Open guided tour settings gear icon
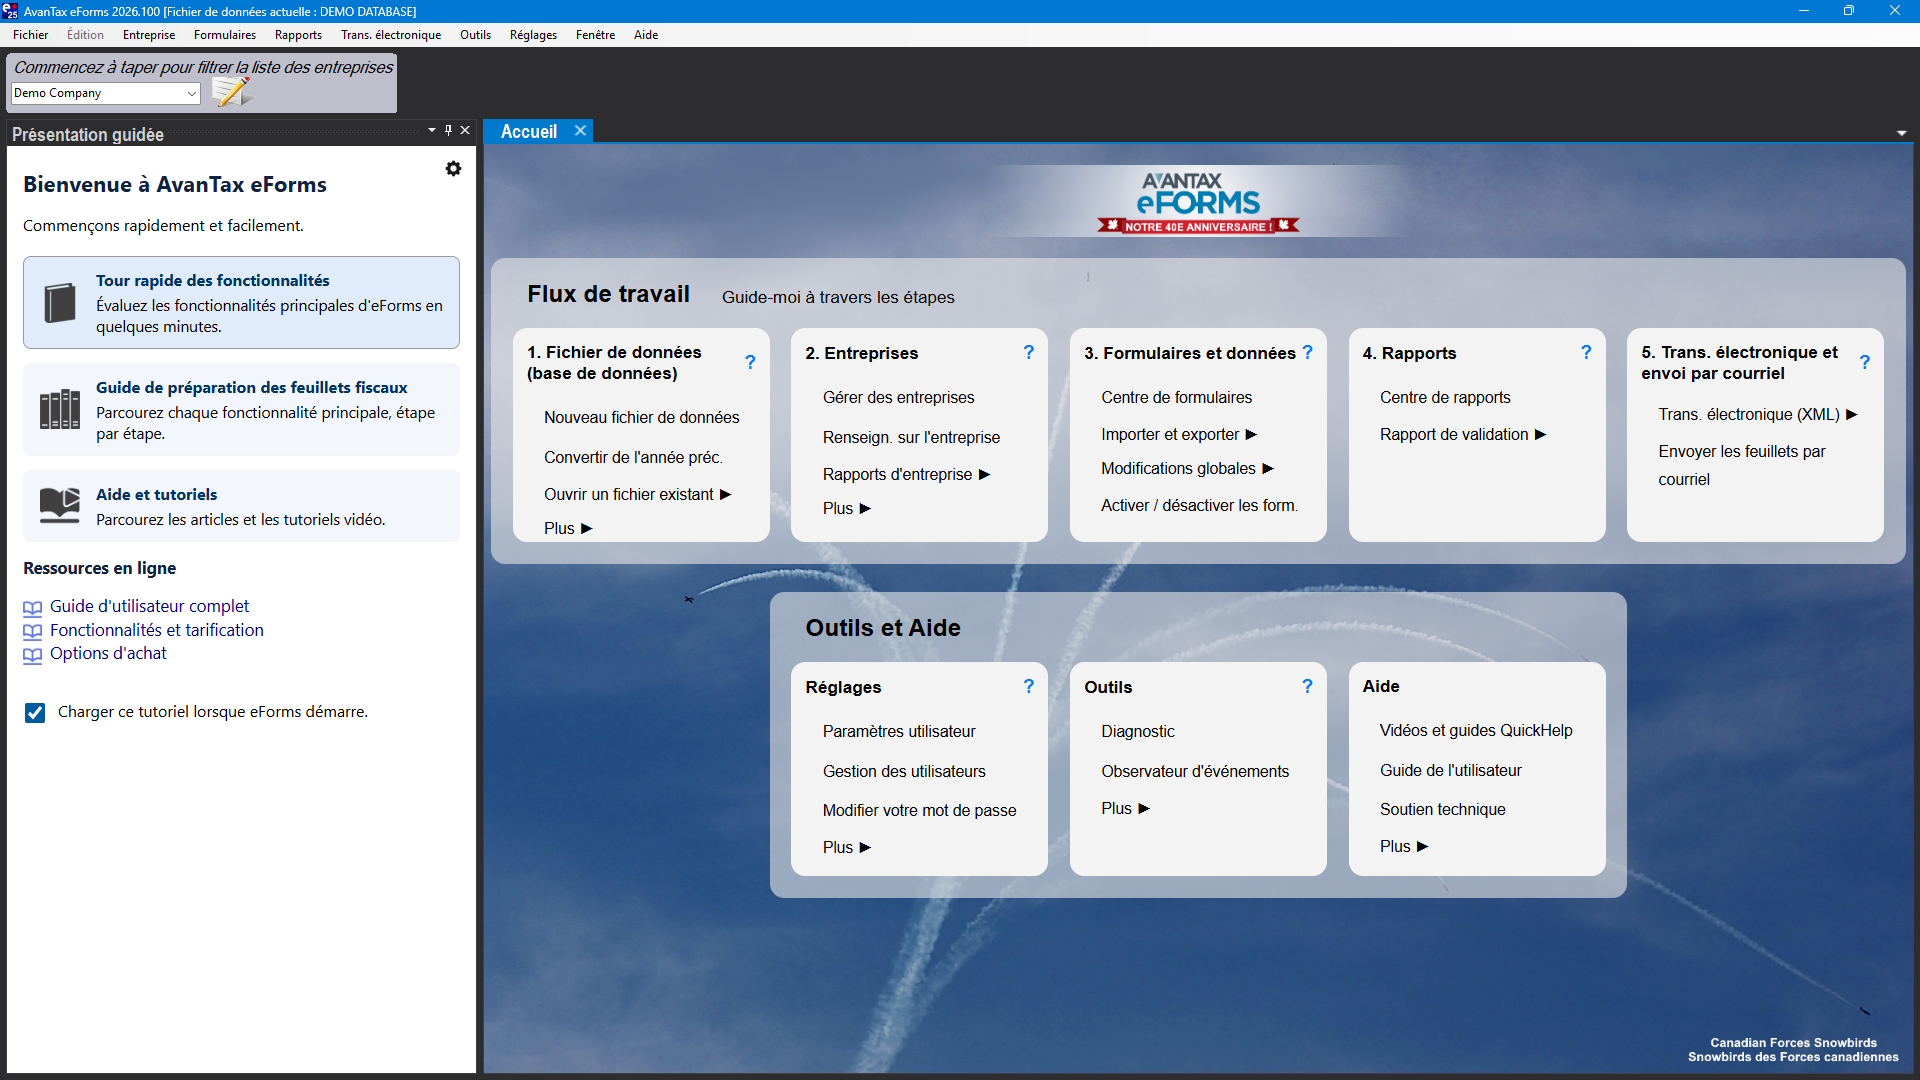Viewport: 1920px width, 1080px height. point(453,169)
